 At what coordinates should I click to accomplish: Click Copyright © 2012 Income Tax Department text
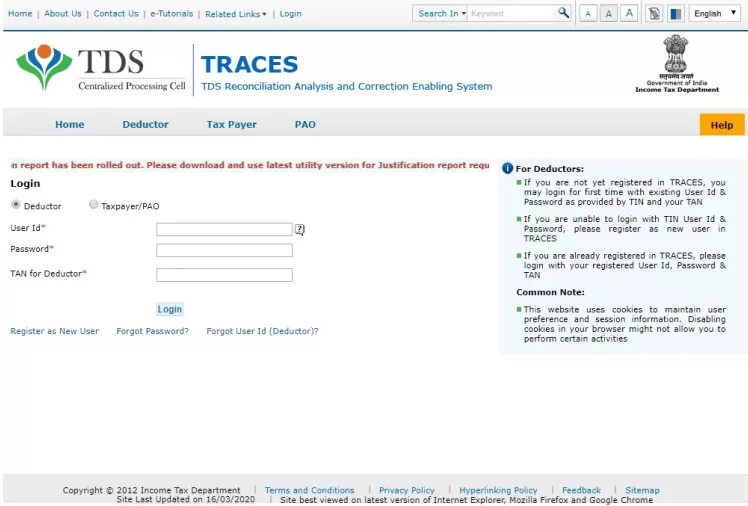tap(151, 490)
